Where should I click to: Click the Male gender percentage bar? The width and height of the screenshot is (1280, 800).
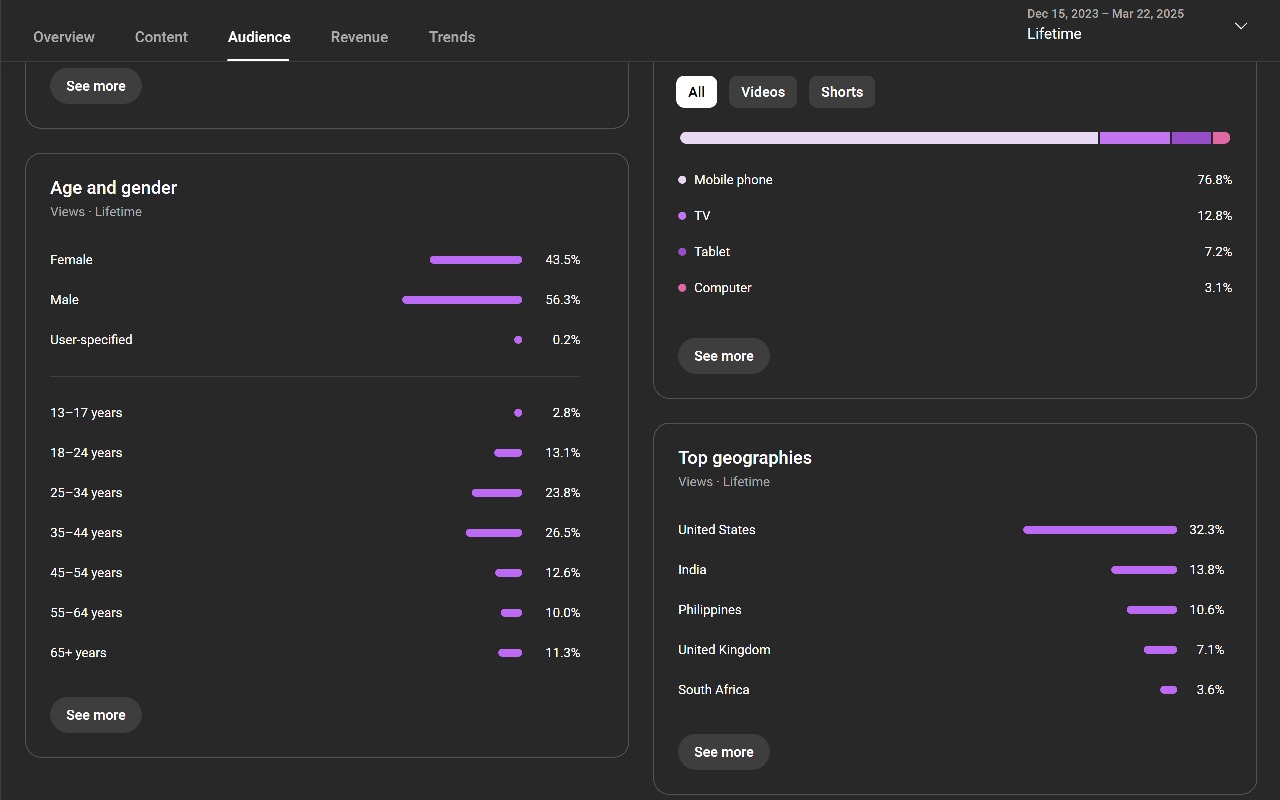pos(462,300)
